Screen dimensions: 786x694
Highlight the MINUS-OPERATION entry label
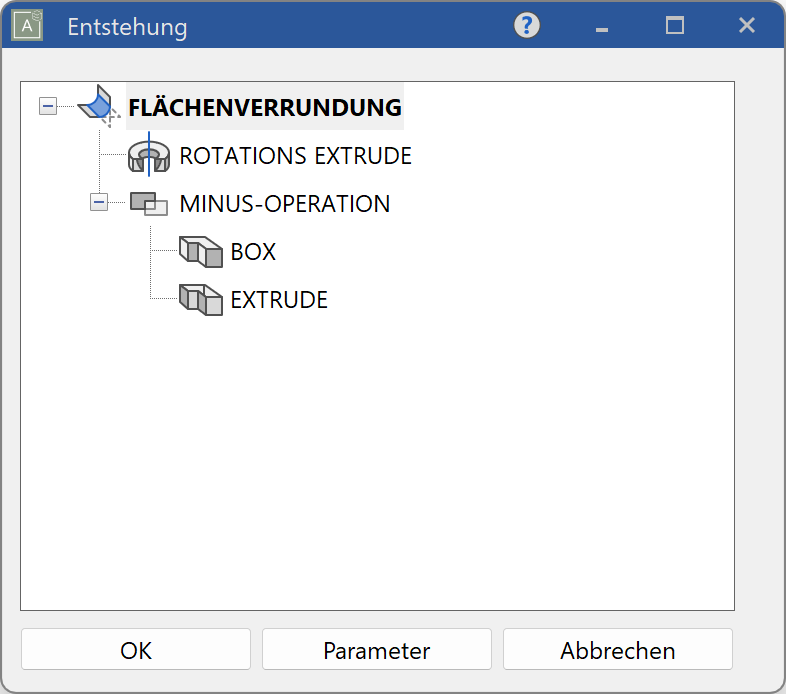pyautogui.click(x=284, y=204)
